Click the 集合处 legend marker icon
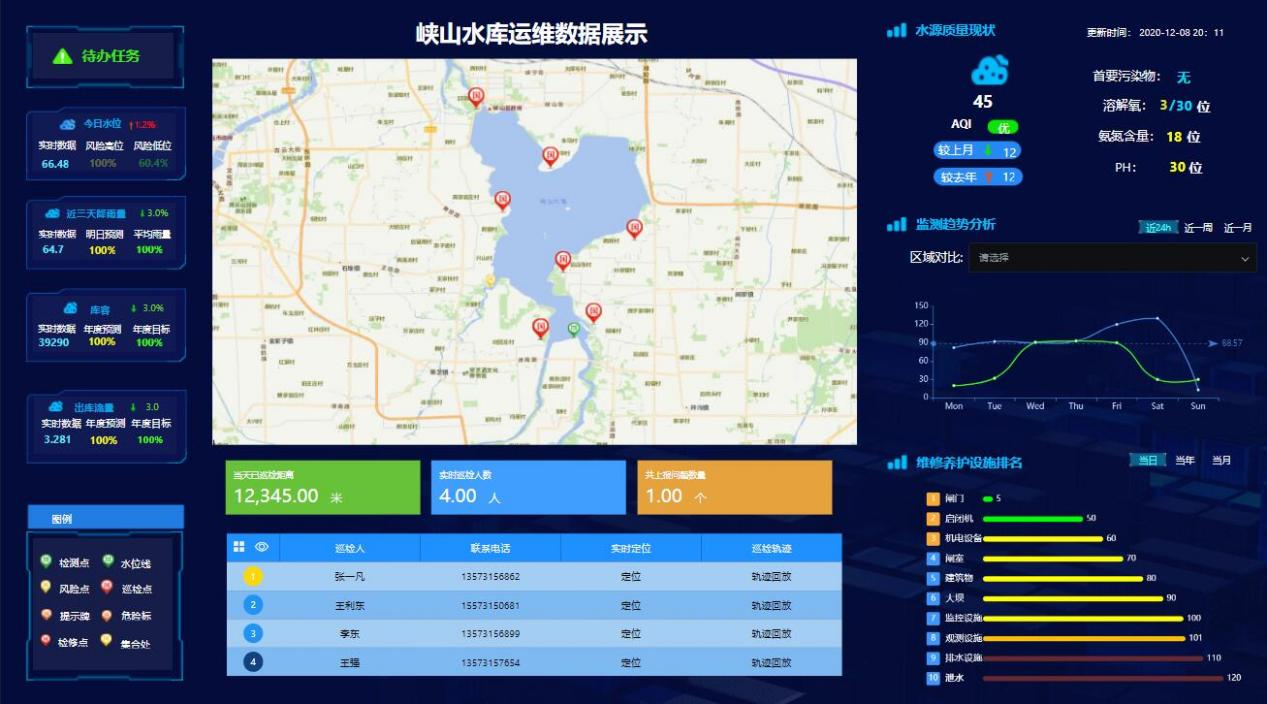The width and height of the screenshot is (1267, 704). 106,641
